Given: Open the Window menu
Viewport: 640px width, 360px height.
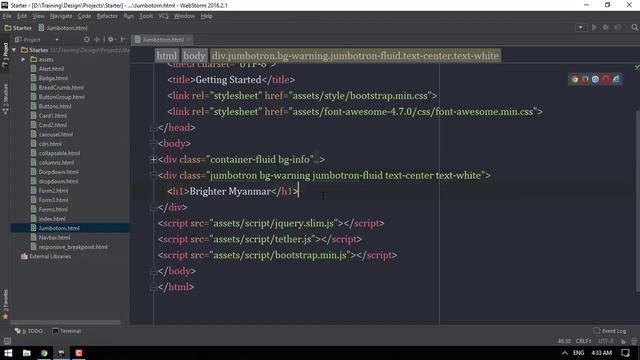Looking at the screenshot, I should pos(184,16).
